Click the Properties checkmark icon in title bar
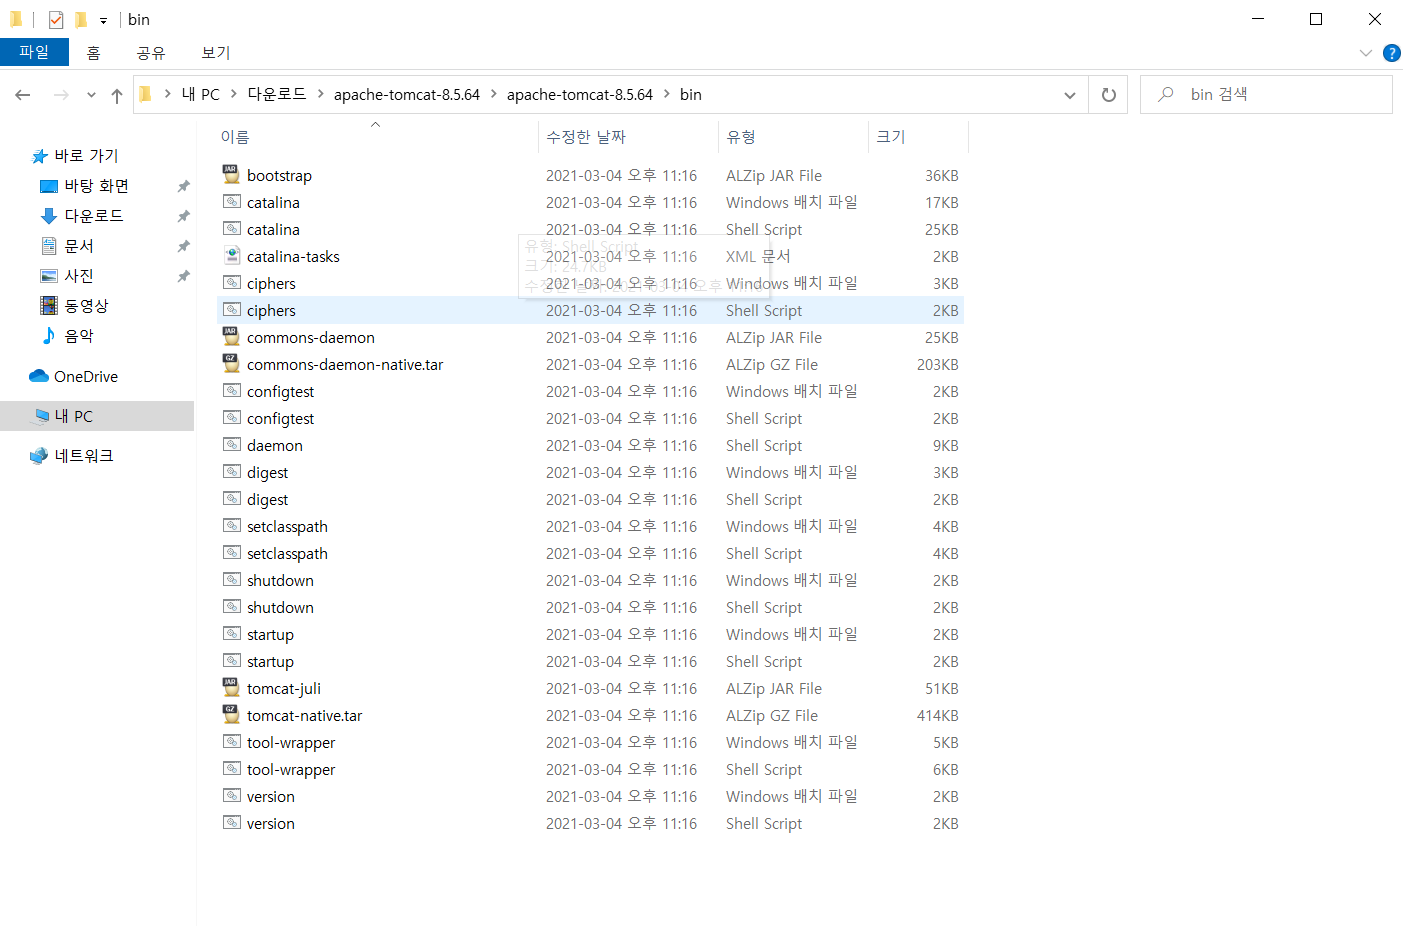Screen dimensions: 1403x926 click(x=56, y=20)
